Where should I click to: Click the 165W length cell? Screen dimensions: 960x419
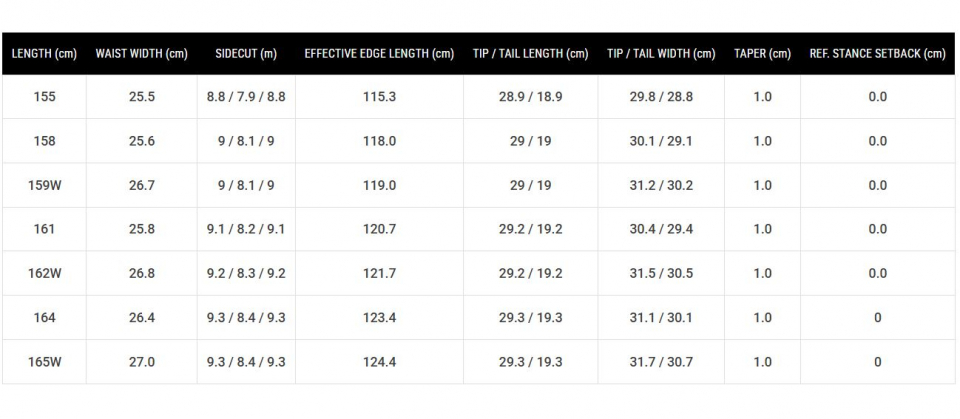click(44, 362)
